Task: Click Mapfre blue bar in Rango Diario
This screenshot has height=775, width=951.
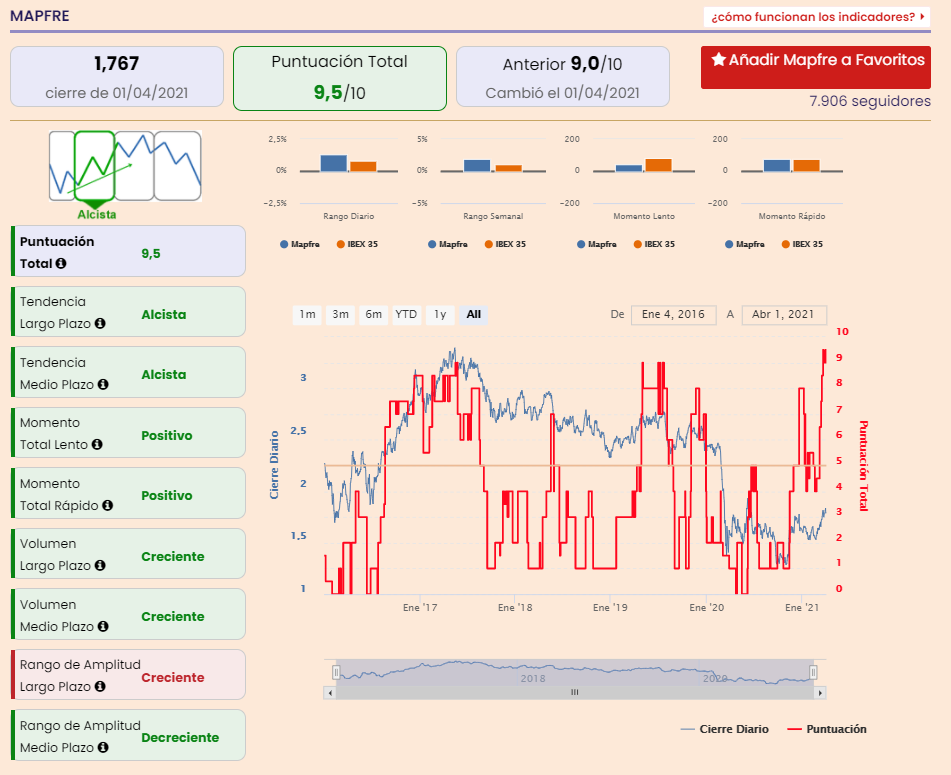Action: (x=334, y=163)
